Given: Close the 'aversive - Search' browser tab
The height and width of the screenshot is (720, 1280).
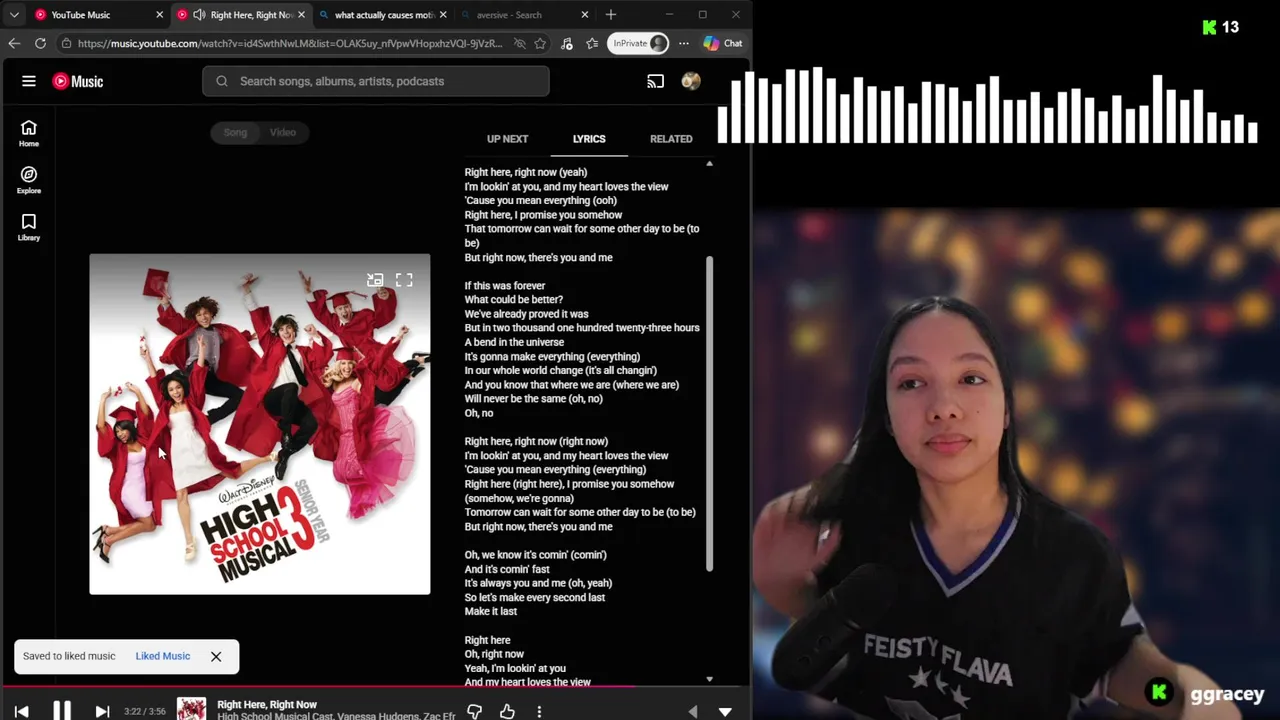Looking at the screenshot, I should 584,15.
